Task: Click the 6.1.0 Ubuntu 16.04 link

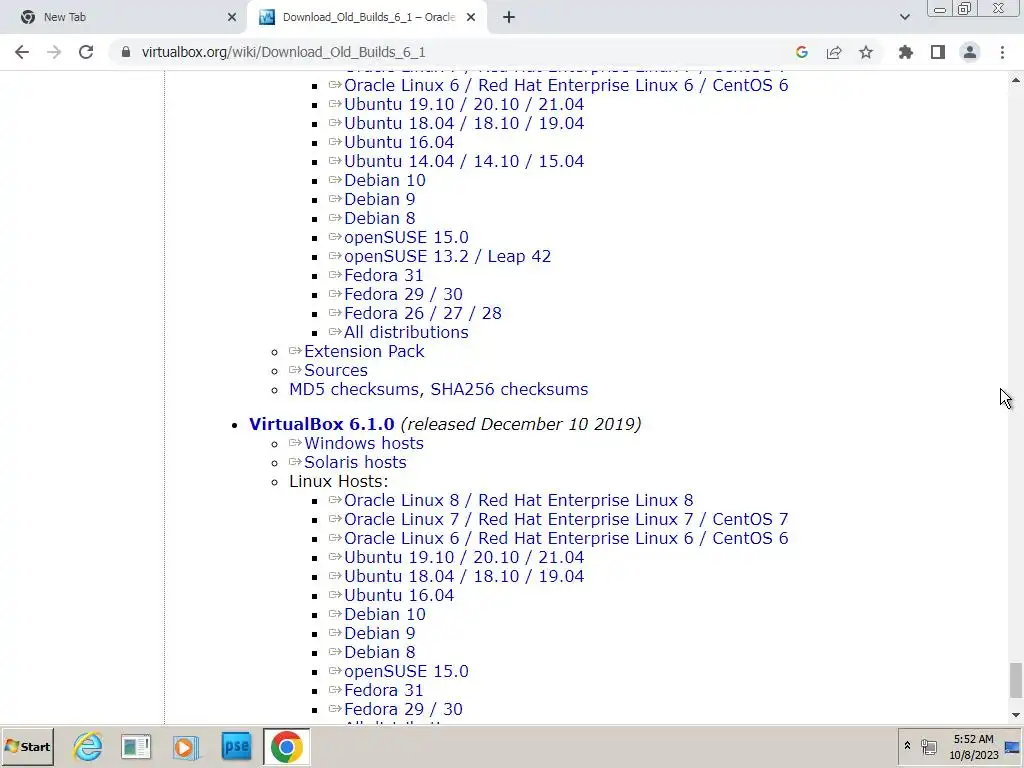Action: pos(399,595)
